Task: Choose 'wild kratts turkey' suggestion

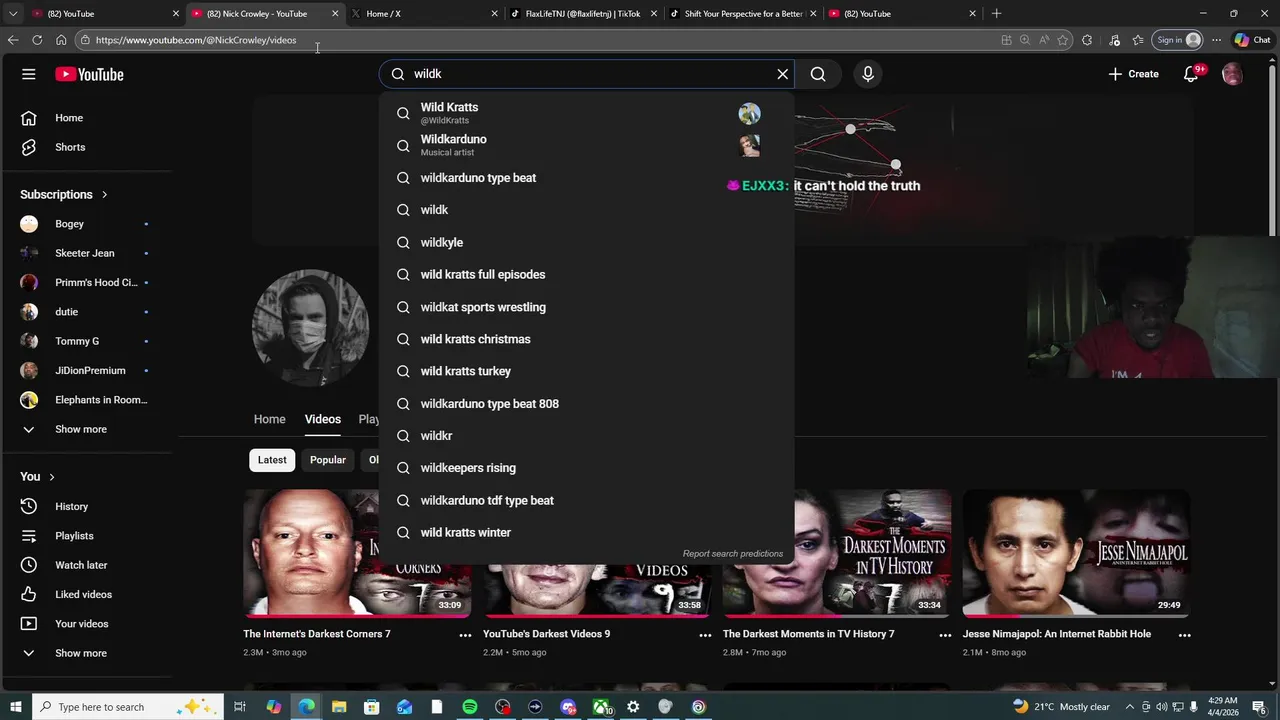Action: coord(587,371)
